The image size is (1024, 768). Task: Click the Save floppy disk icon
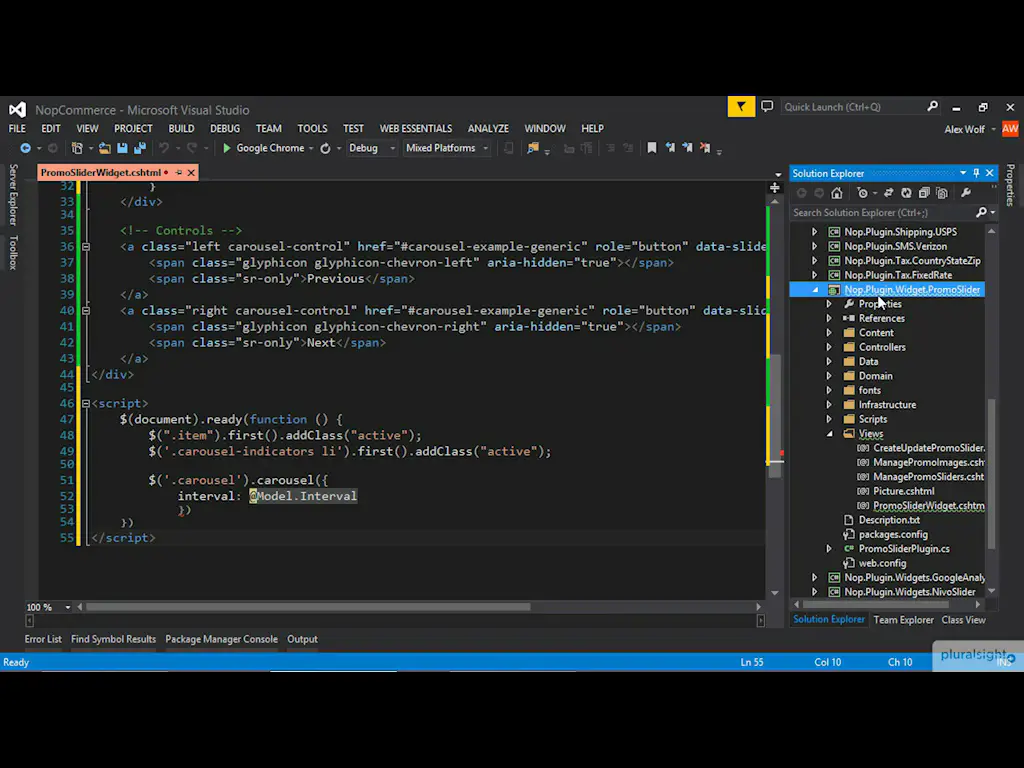(x=122, y=148)
